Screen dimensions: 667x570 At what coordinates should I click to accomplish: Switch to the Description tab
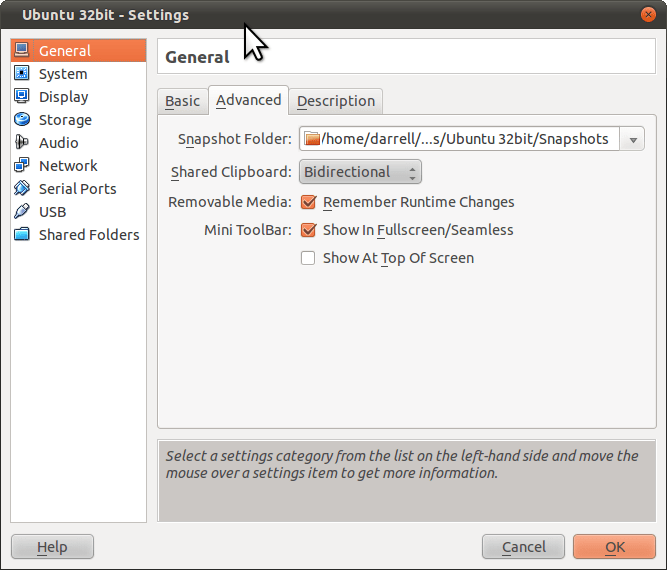(336, 101)
